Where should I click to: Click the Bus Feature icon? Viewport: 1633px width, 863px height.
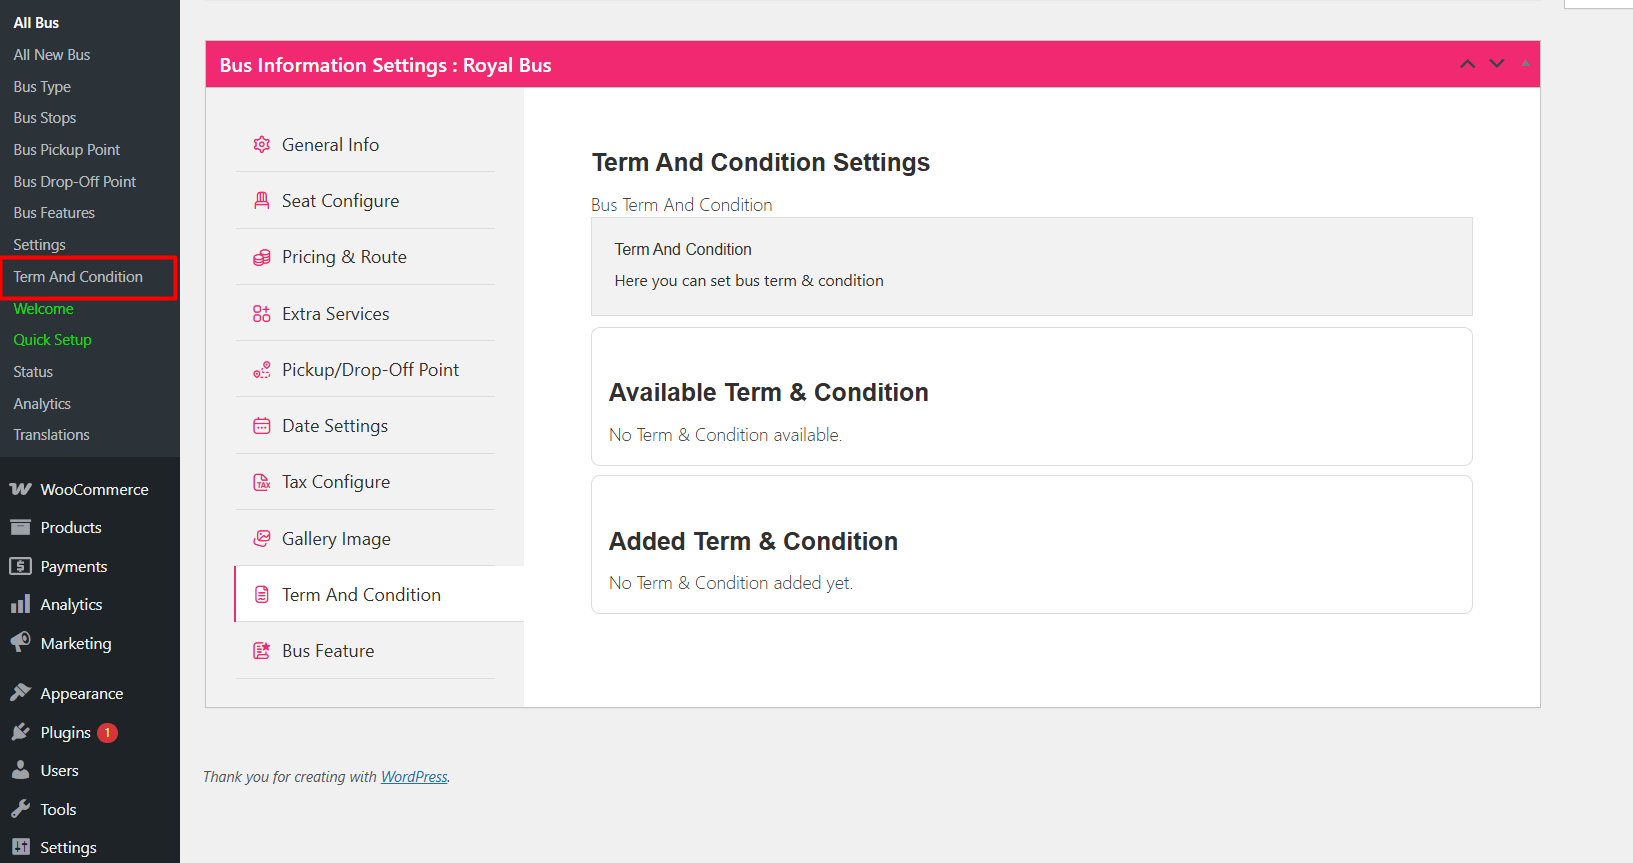(262, 651)
